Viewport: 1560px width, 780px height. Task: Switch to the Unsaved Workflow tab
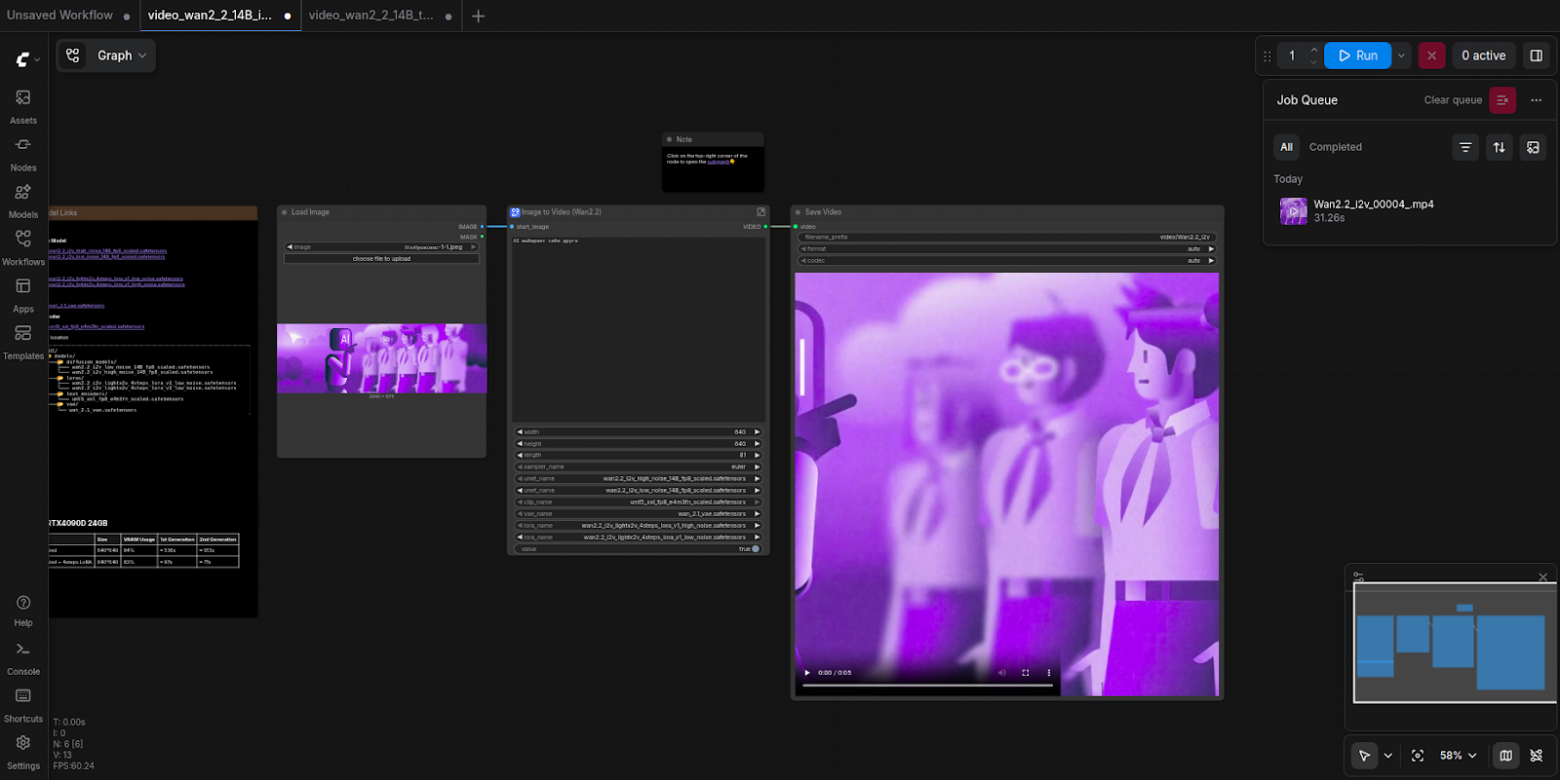(60, 16)
